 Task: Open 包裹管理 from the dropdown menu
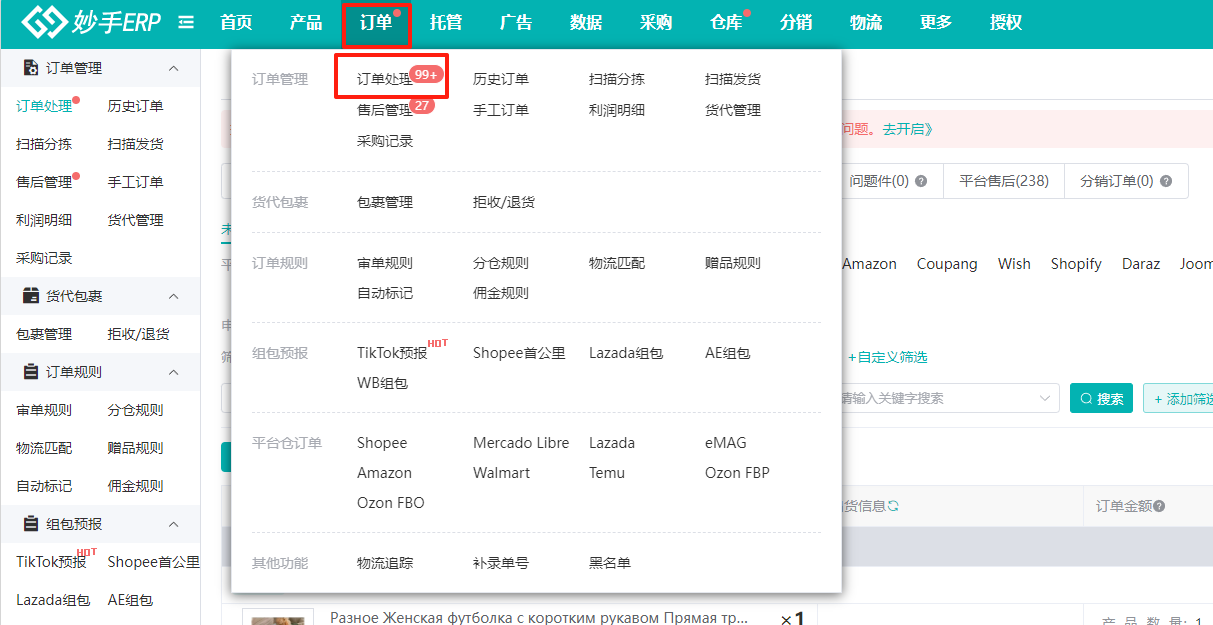pyautogui.click(x=385, y=202)
